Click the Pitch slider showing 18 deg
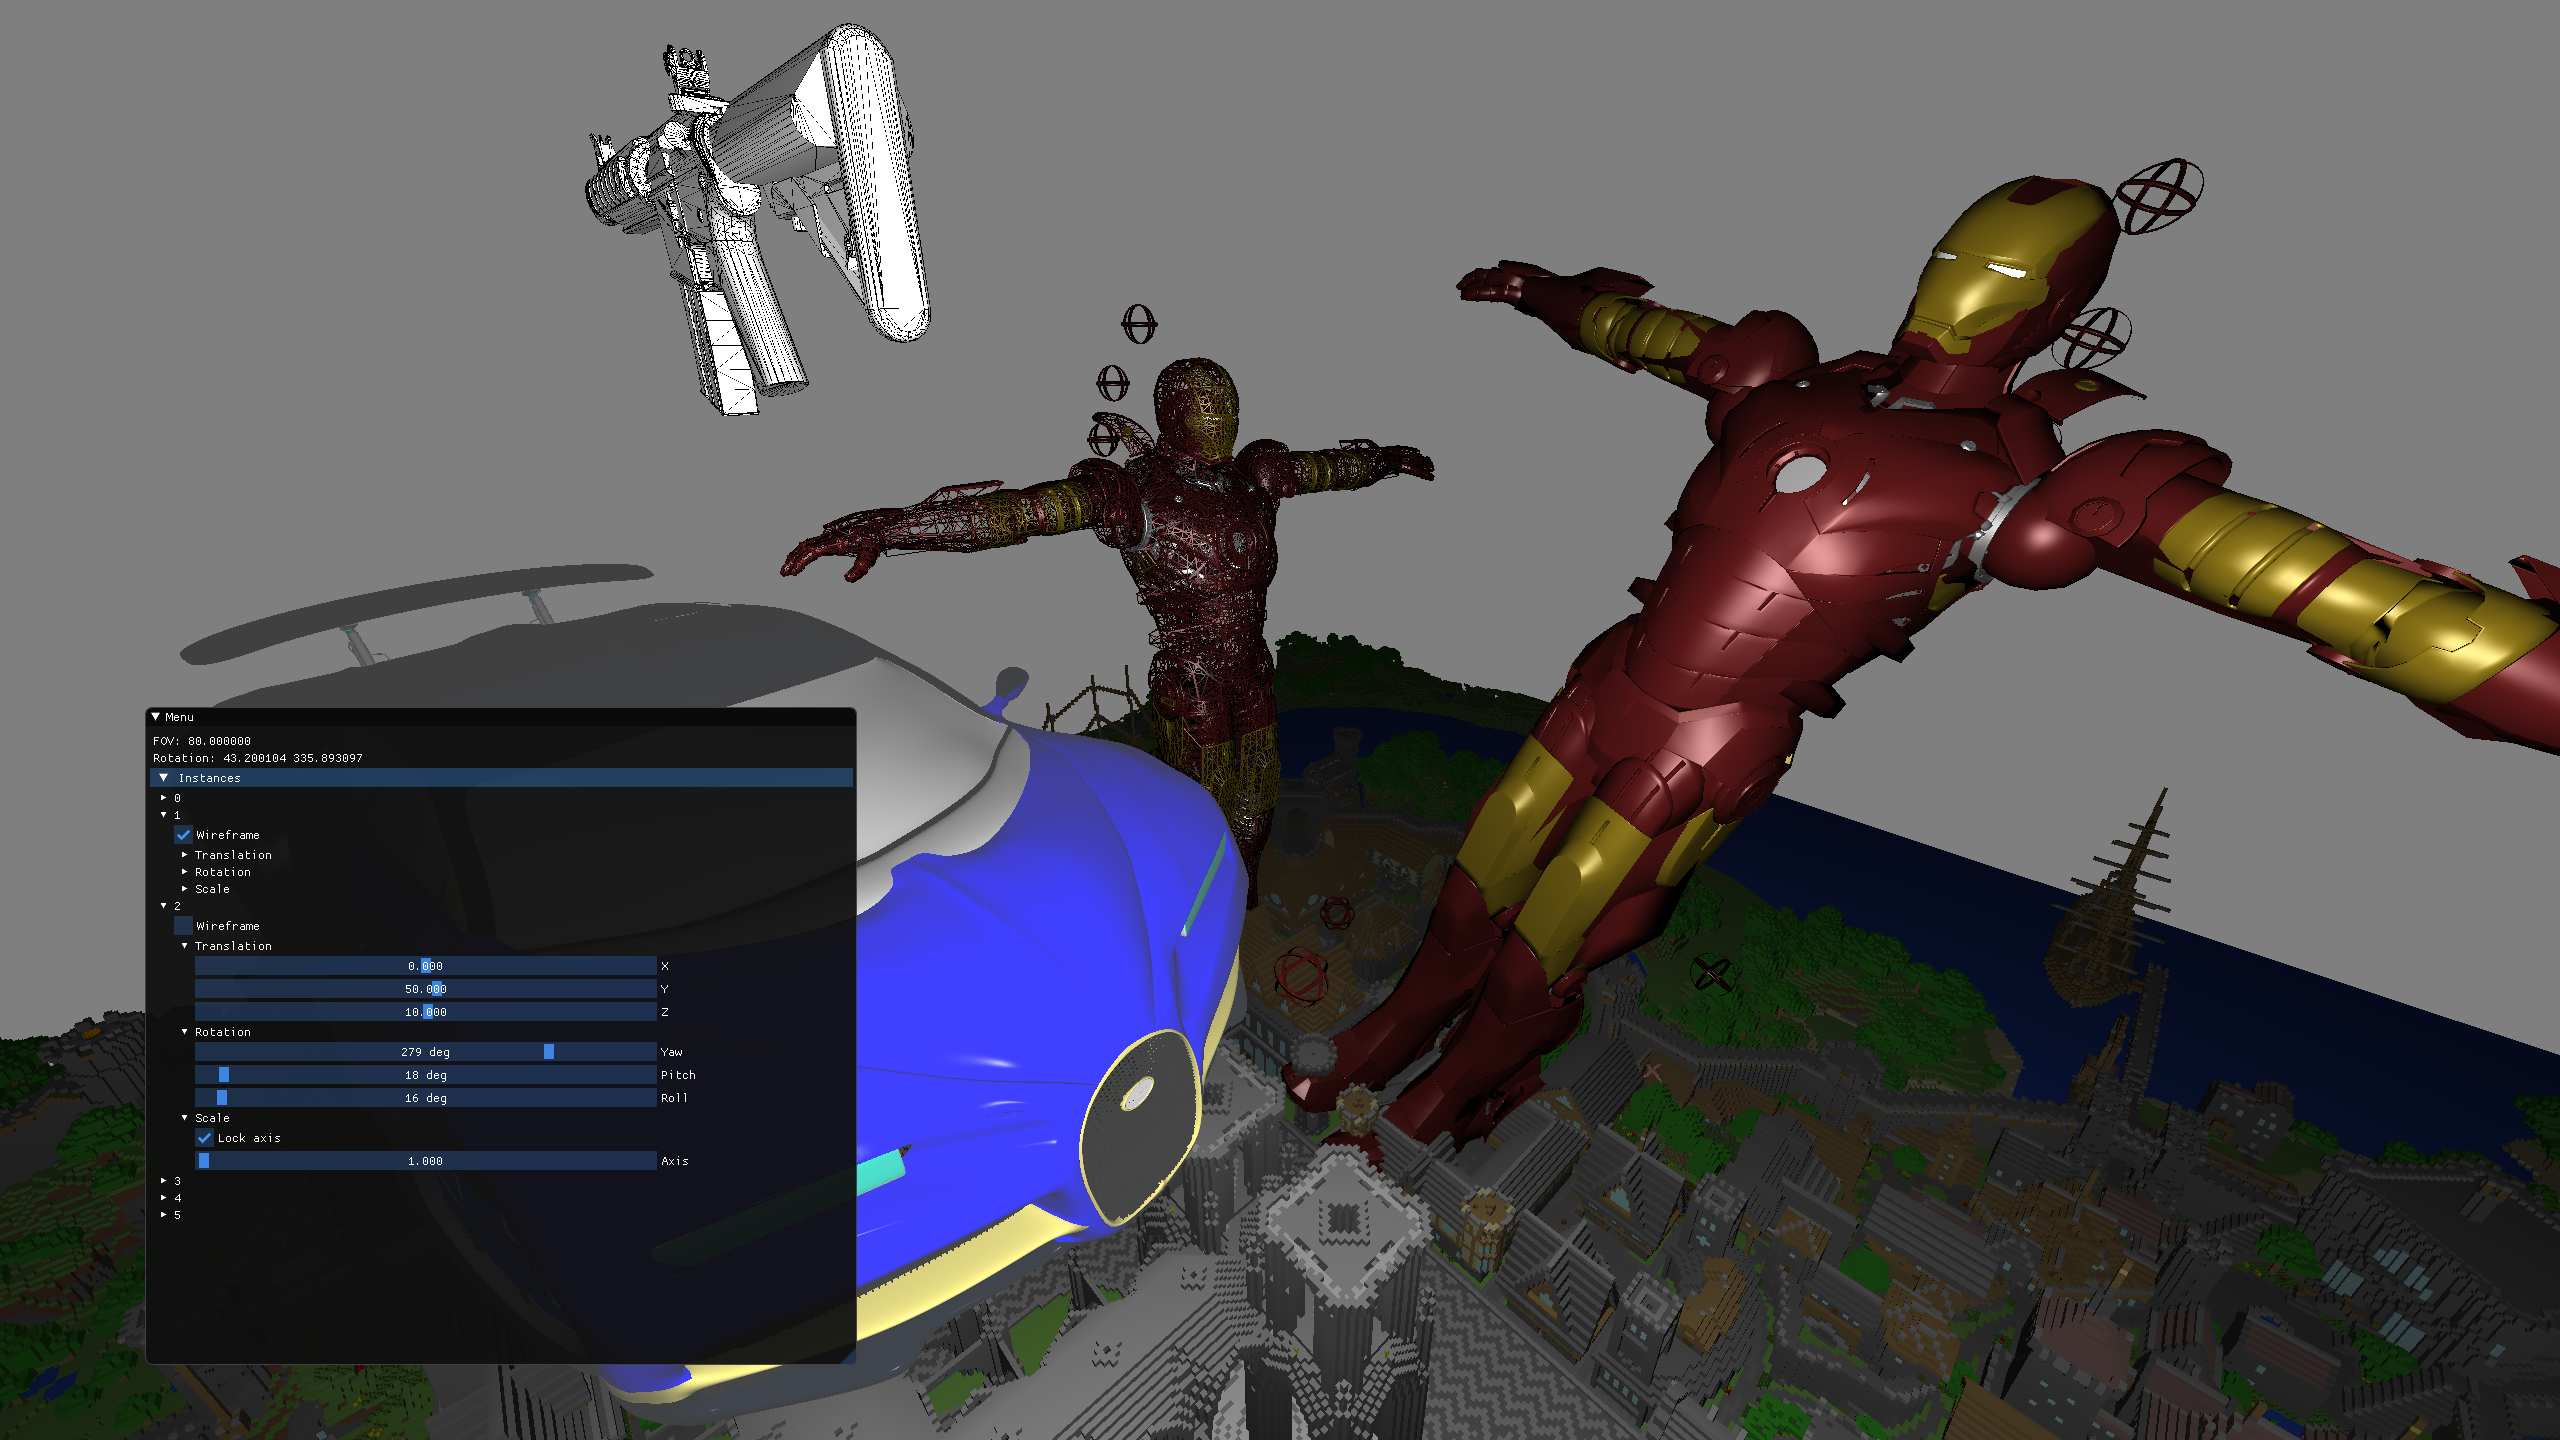Screen dimensions: 2560x1440 (425, 1075)
